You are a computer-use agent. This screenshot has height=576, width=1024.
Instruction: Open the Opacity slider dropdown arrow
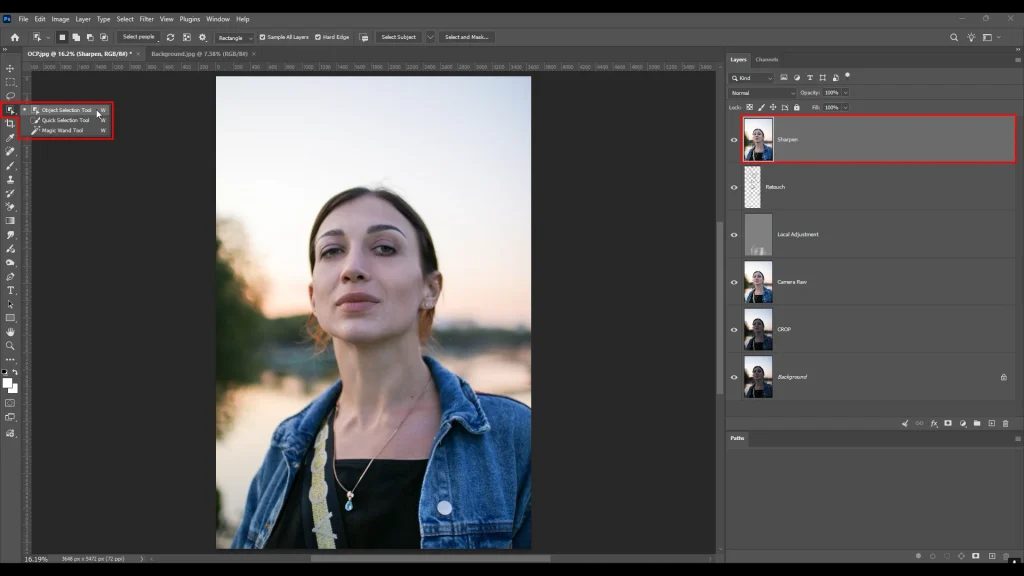tap(845, 93)
